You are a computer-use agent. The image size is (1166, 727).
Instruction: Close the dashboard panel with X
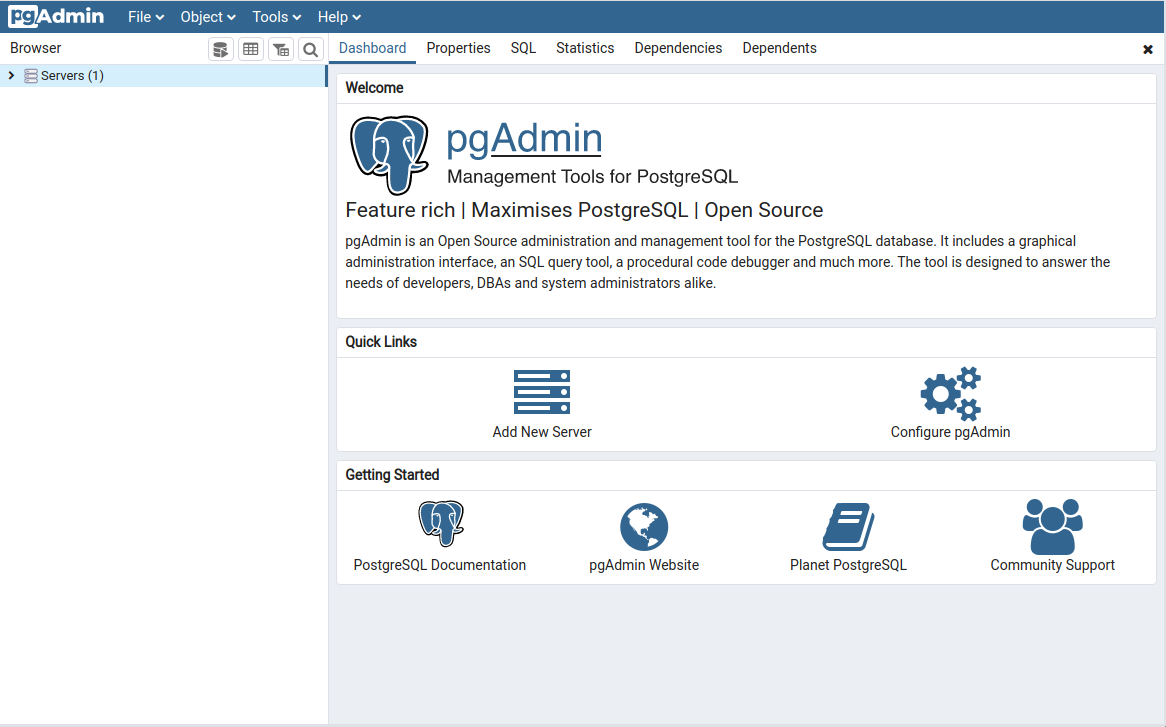click(x=1148, y=49)
